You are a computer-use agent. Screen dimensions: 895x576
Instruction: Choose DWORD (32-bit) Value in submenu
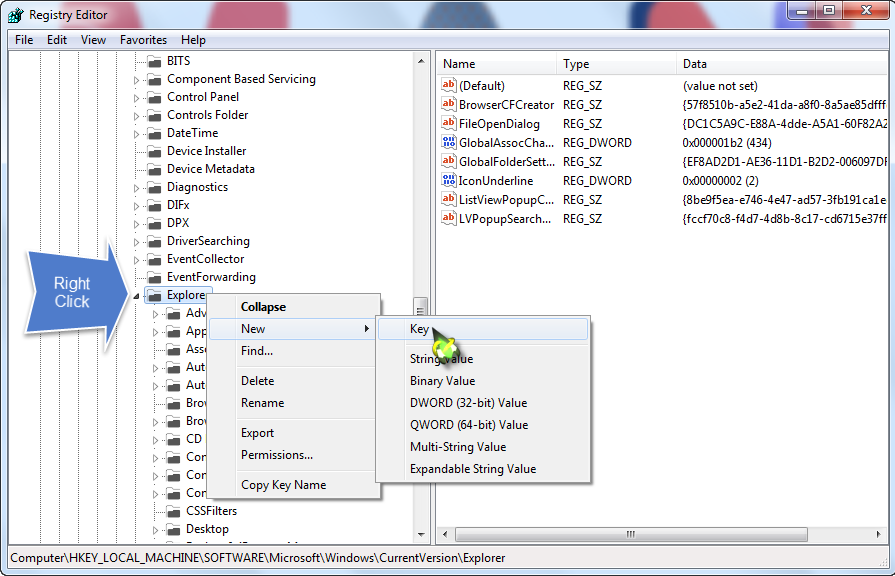click(x=483, y=403)
